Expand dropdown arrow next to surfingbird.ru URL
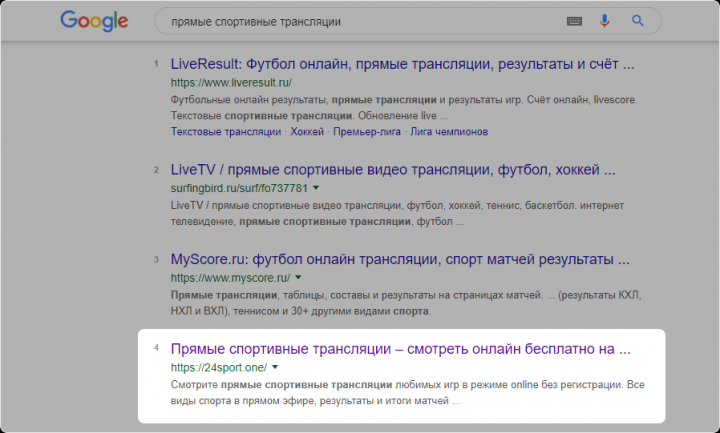The width and height of the screenshot is (720, 433). click(316, 188)
